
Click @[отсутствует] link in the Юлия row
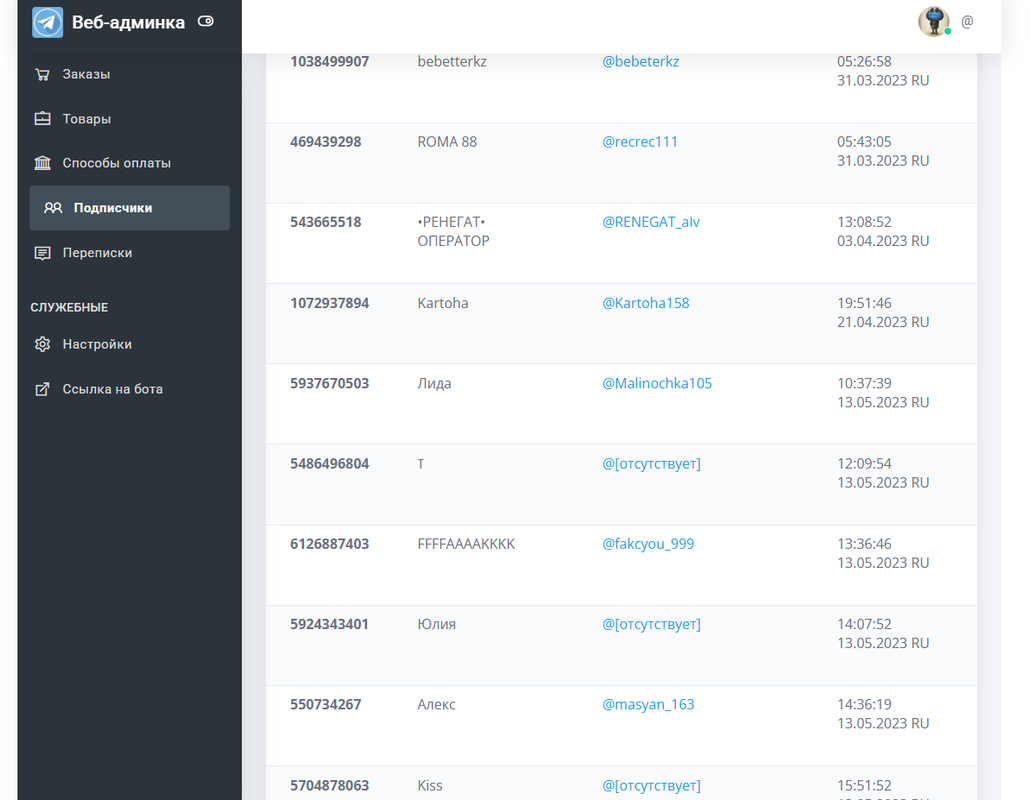(651, 624)
